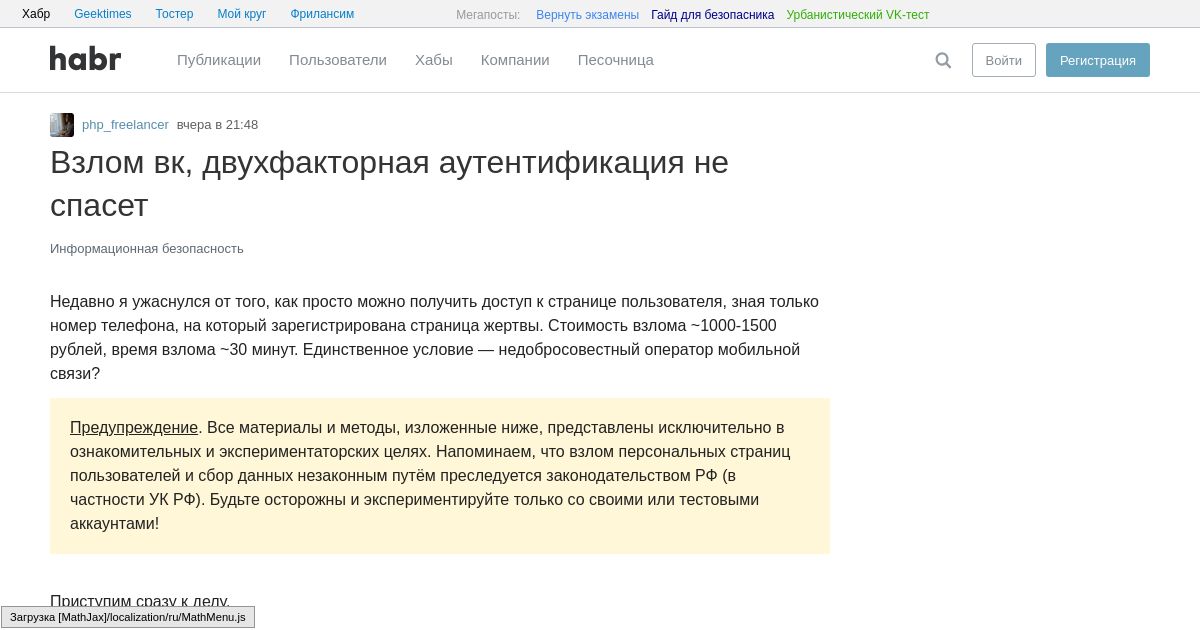This screenshot has height=630, width=1200.
Task: Open megapost Гайд для безопасника
Action: point(712,15)
